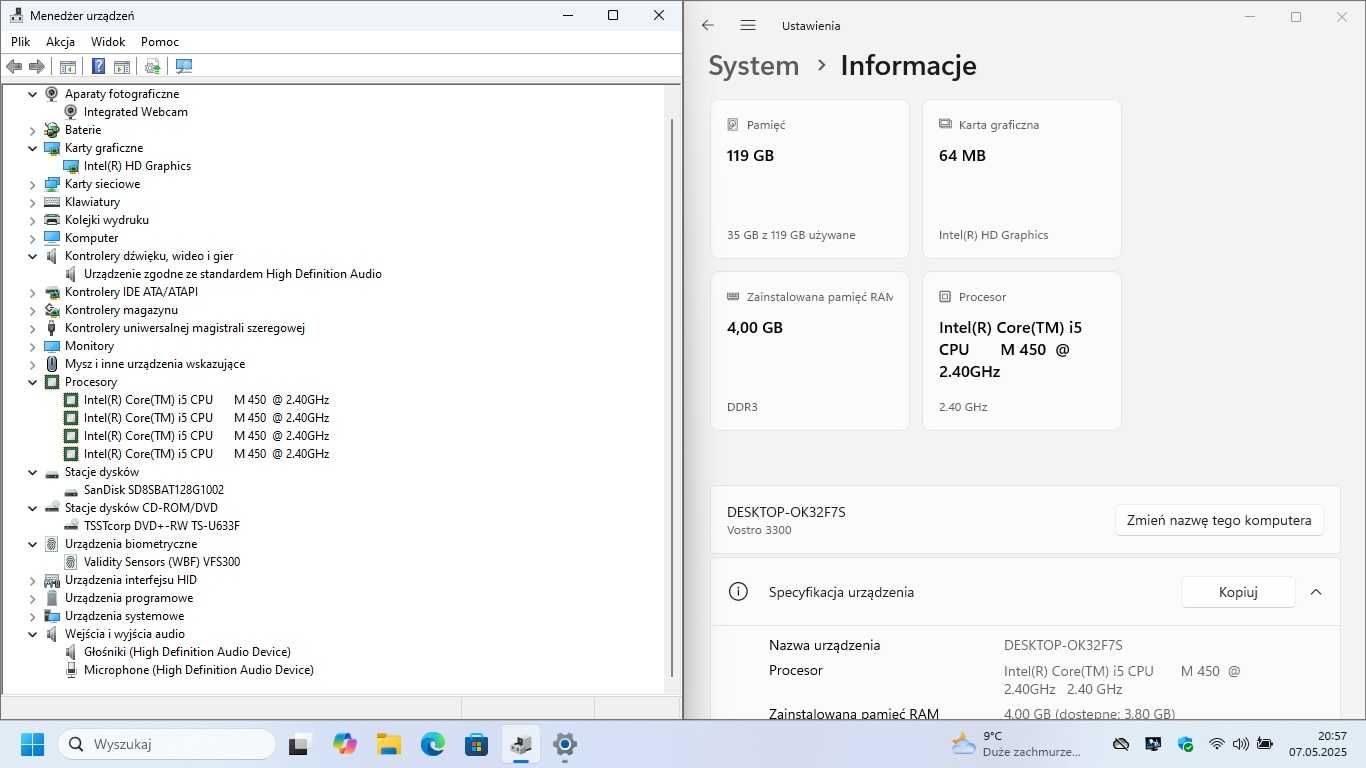
Task: Click the Karta graficzna 64 MB card
Action: point(1022,179)
